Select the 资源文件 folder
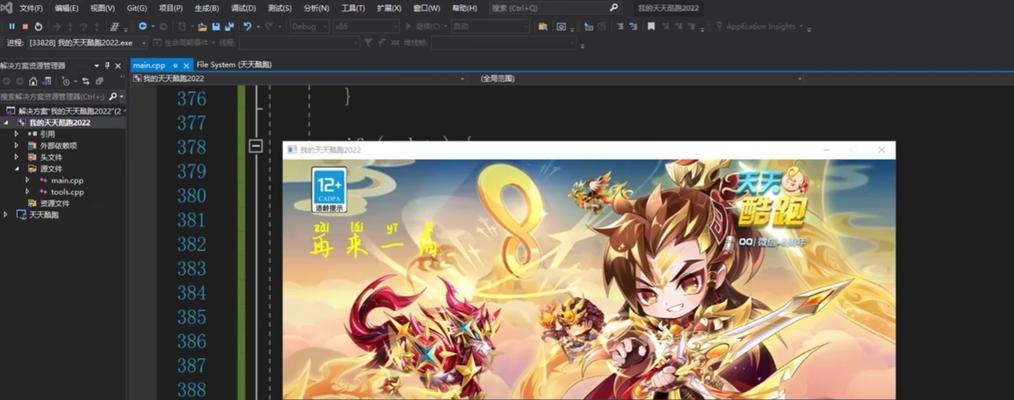 coord(54,203)
